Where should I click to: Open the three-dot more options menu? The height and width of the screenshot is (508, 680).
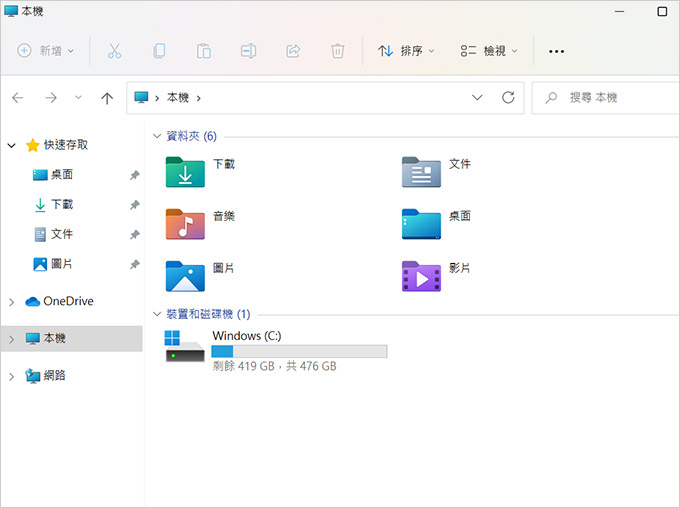tap(556, 52)
